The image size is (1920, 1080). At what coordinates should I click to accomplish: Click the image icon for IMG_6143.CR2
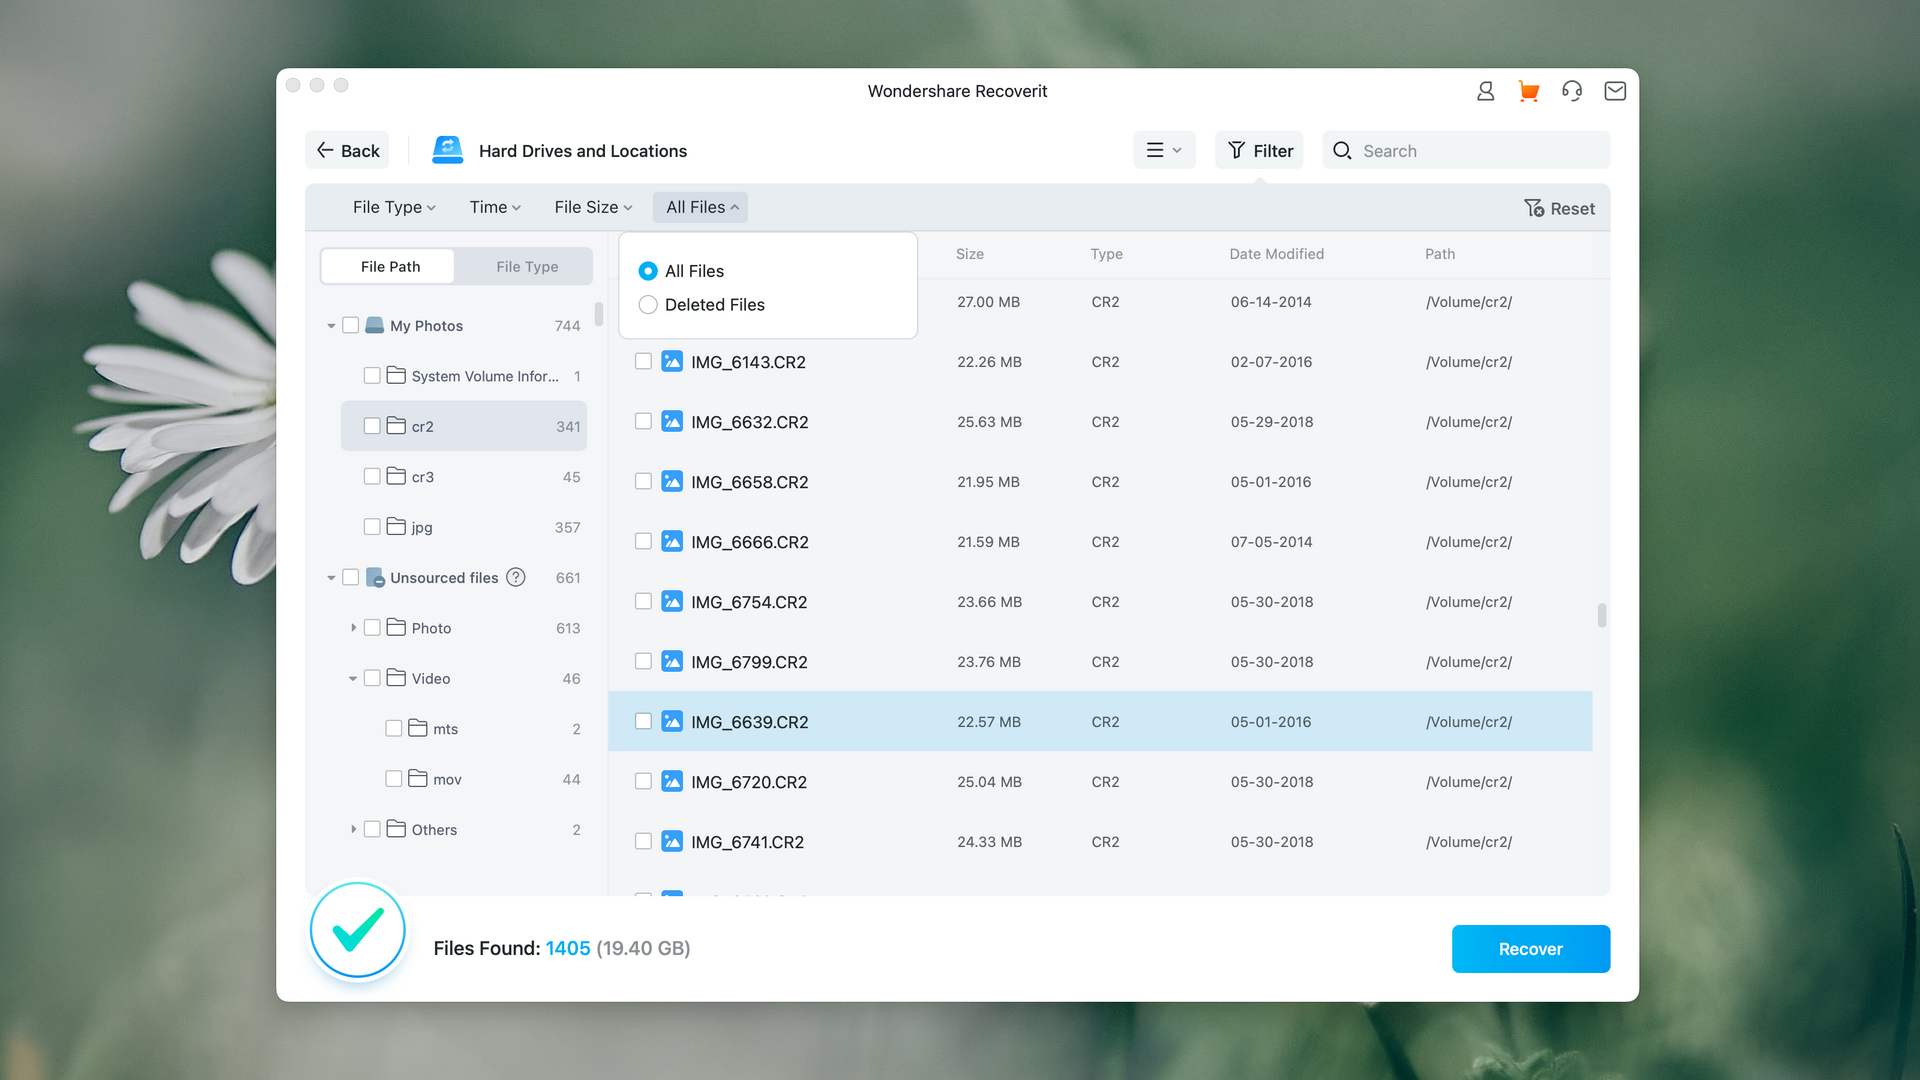point(672,361)
